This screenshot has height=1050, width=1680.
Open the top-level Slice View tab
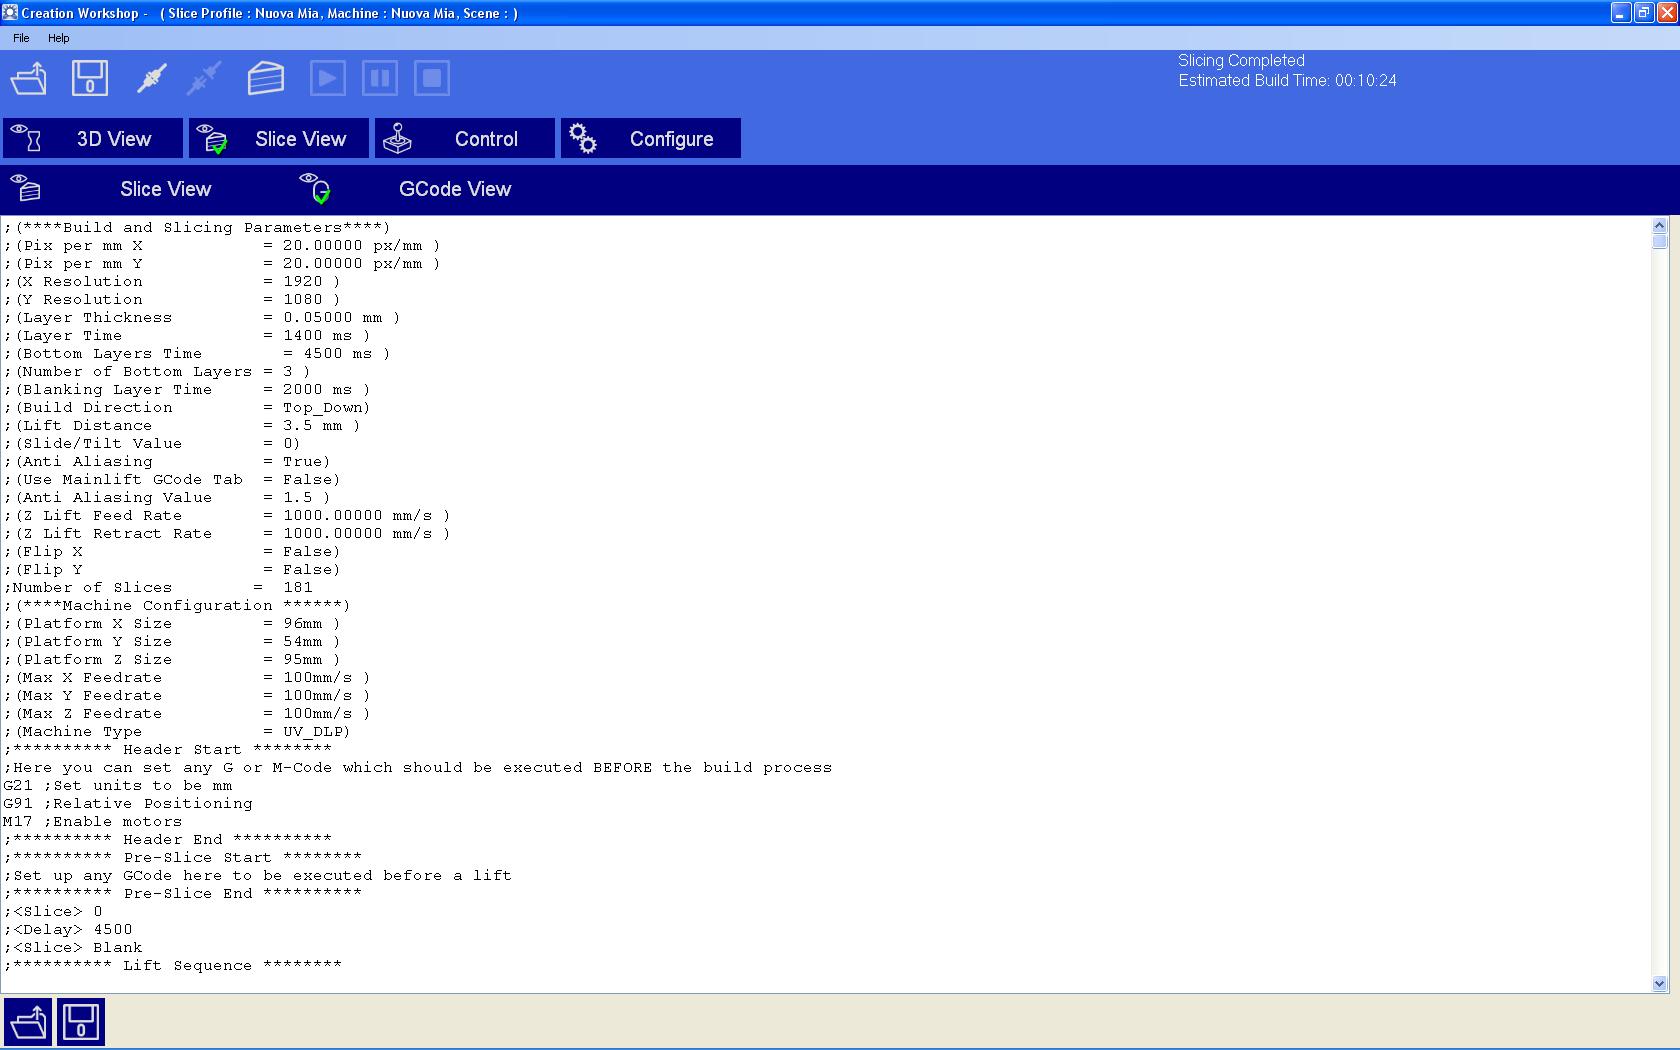click(x=279, y=139)
